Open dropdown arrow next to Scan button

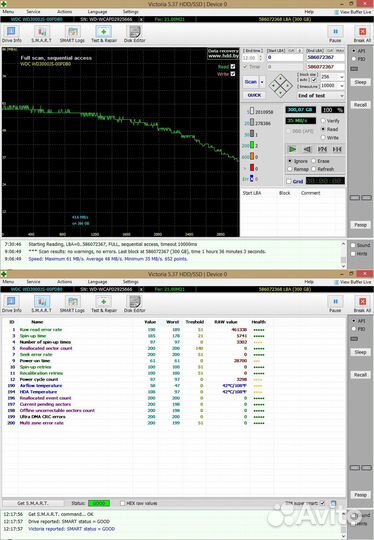click(x=262, y=82)
